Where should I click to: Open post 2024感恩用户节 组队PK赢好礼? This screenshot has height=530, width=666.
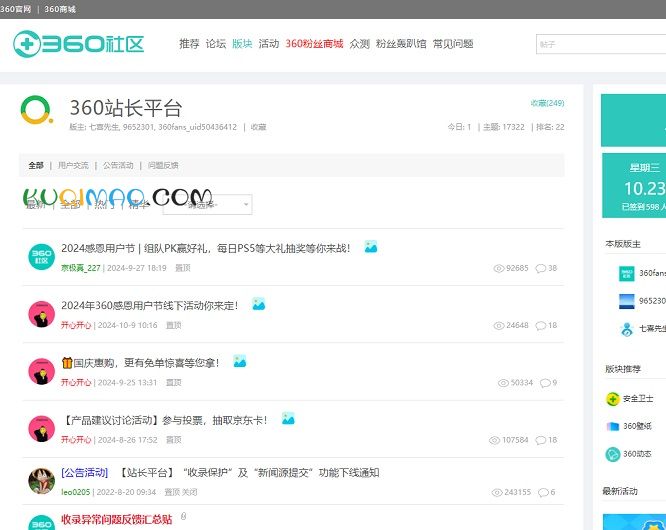coord(206,248)
